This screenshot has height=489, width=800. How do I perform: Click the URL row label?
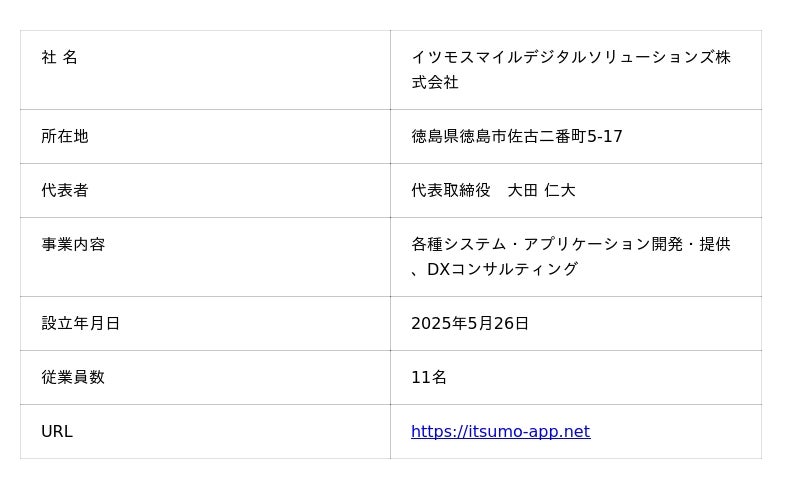click(x=56, y=432)
